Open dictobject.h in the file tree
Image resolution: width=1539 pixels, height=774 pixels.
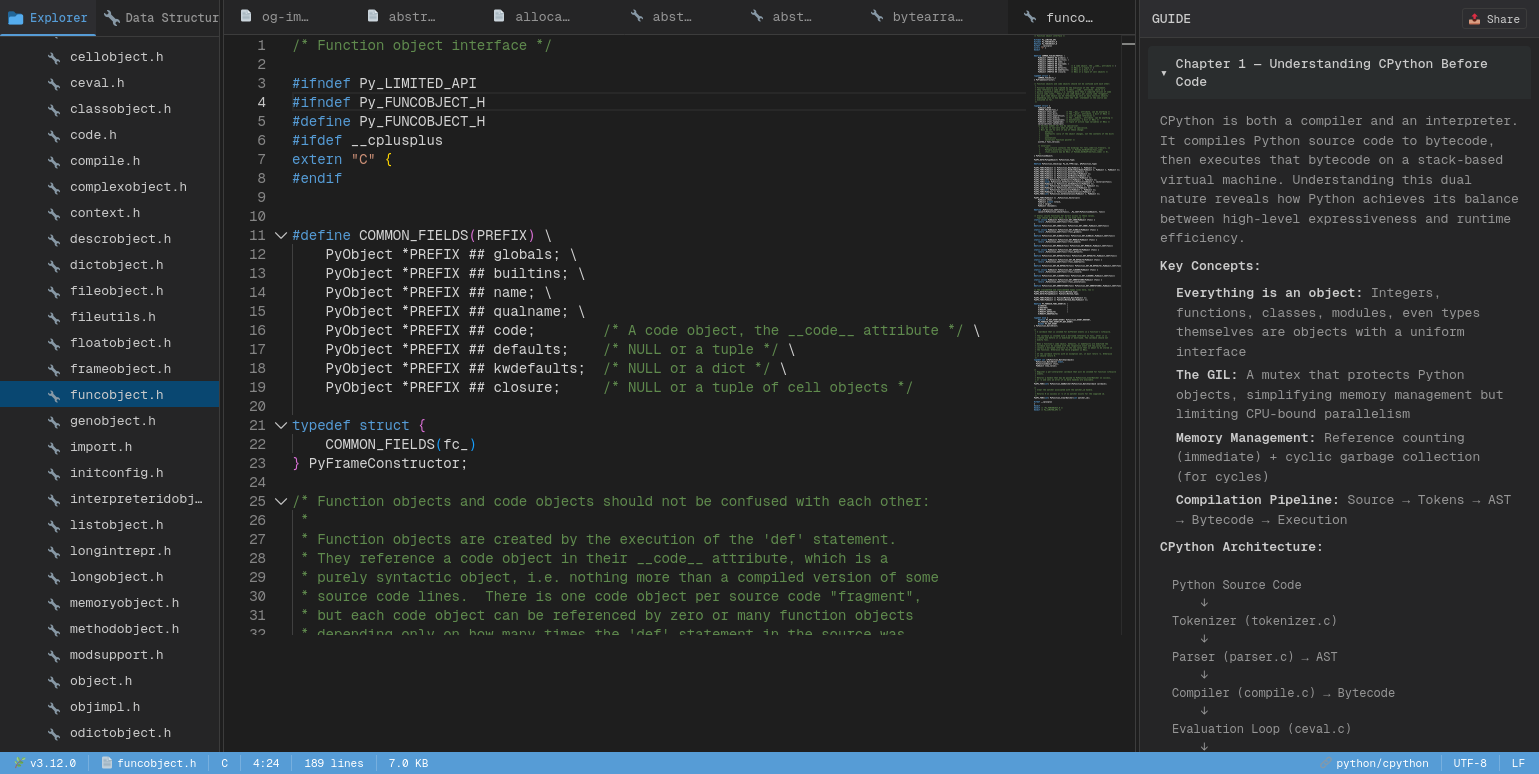(x=116, y=266)
